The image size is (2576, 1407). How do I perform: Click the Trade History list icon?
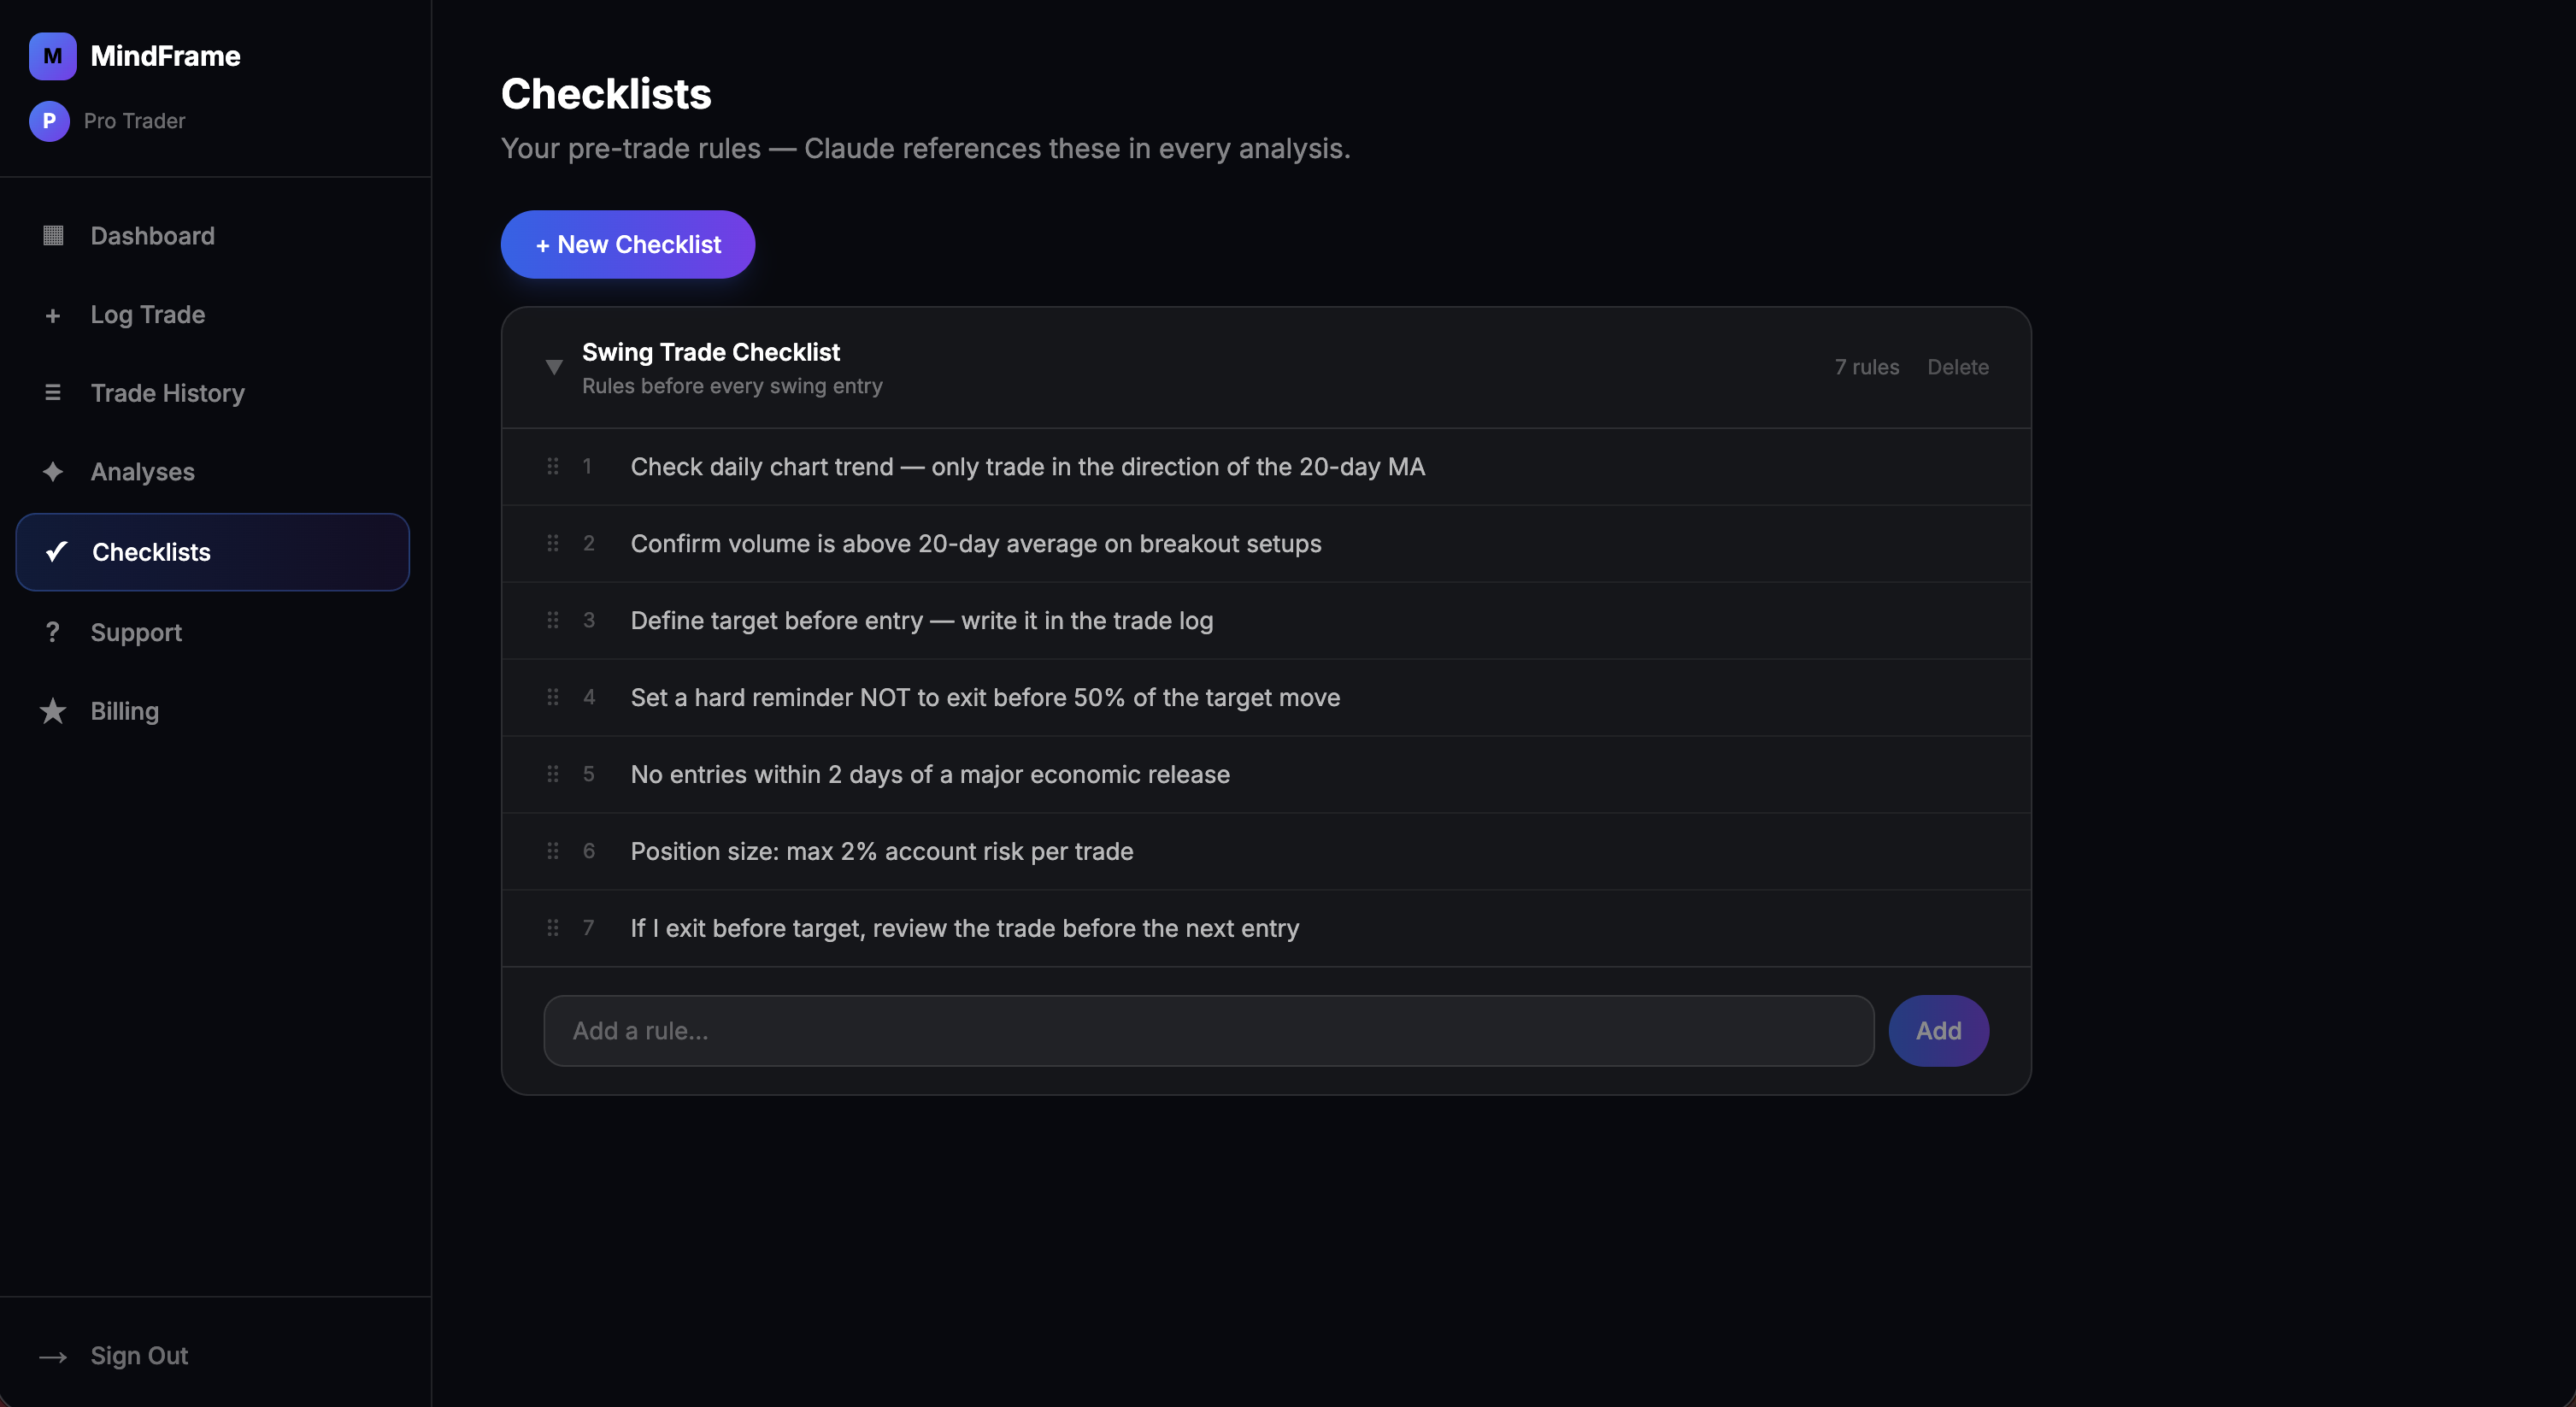coord(53,393)
